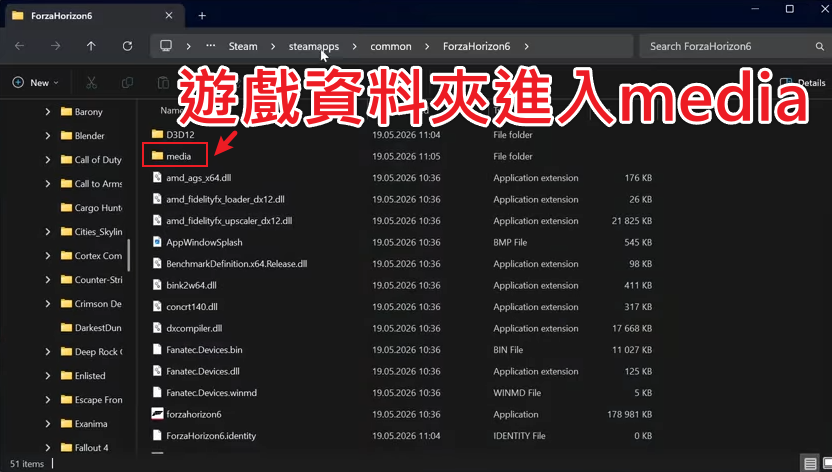Click the ForzaHorizon6.identity file icon
The width and height of the screenshot is (832, 472).
tap(157, 435)
